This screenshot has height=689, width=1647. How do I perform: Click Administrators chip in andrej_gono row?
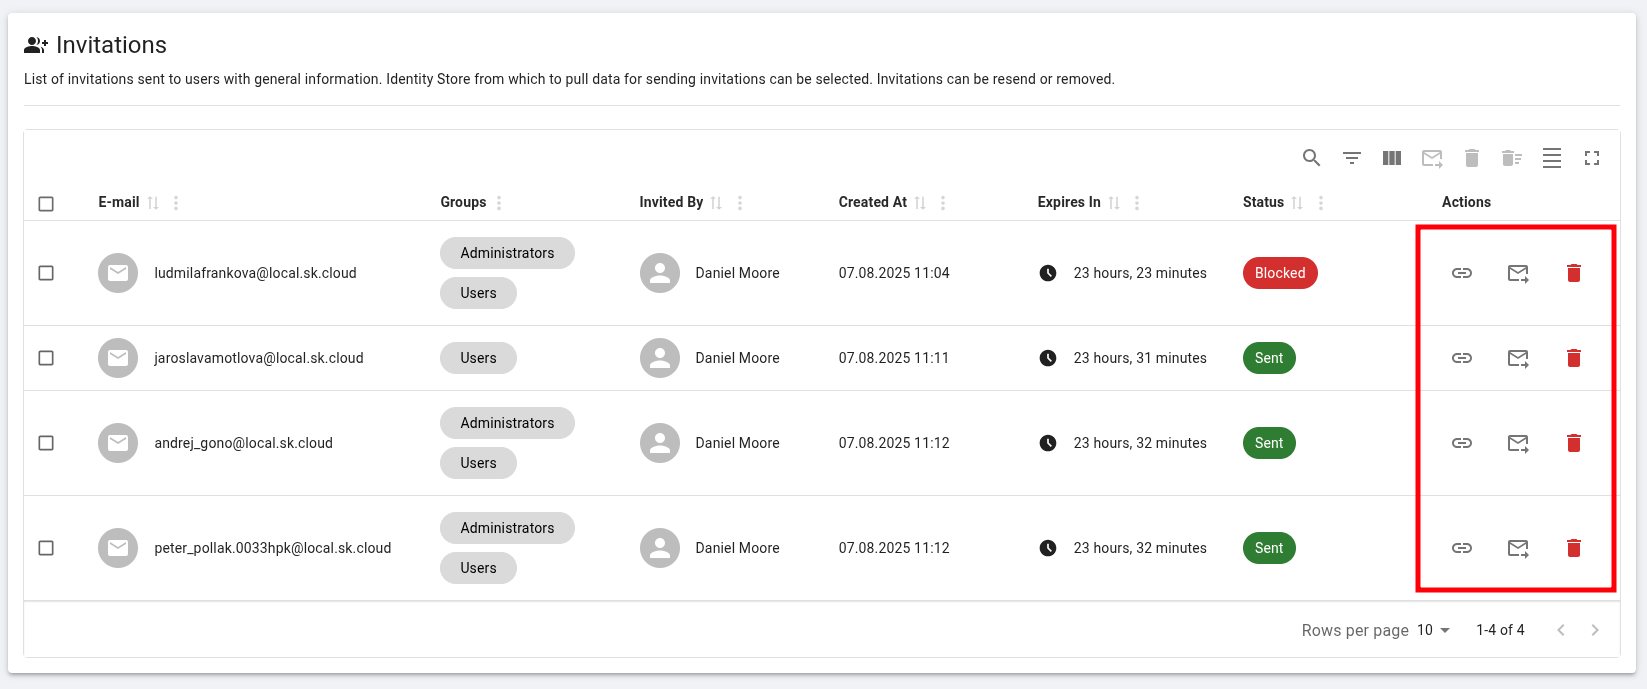507,423
